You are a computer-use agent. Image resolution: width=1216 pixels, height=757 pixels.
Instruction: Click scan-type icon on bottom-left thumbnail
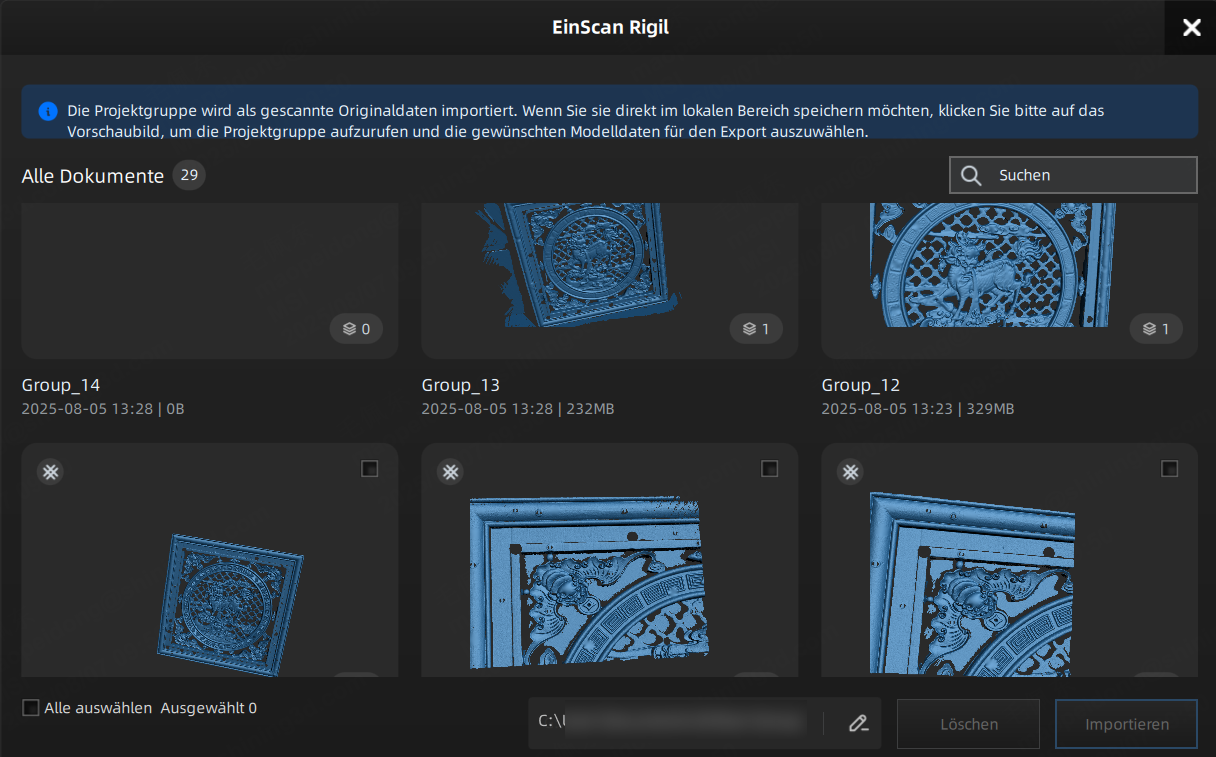pos(50,471)
